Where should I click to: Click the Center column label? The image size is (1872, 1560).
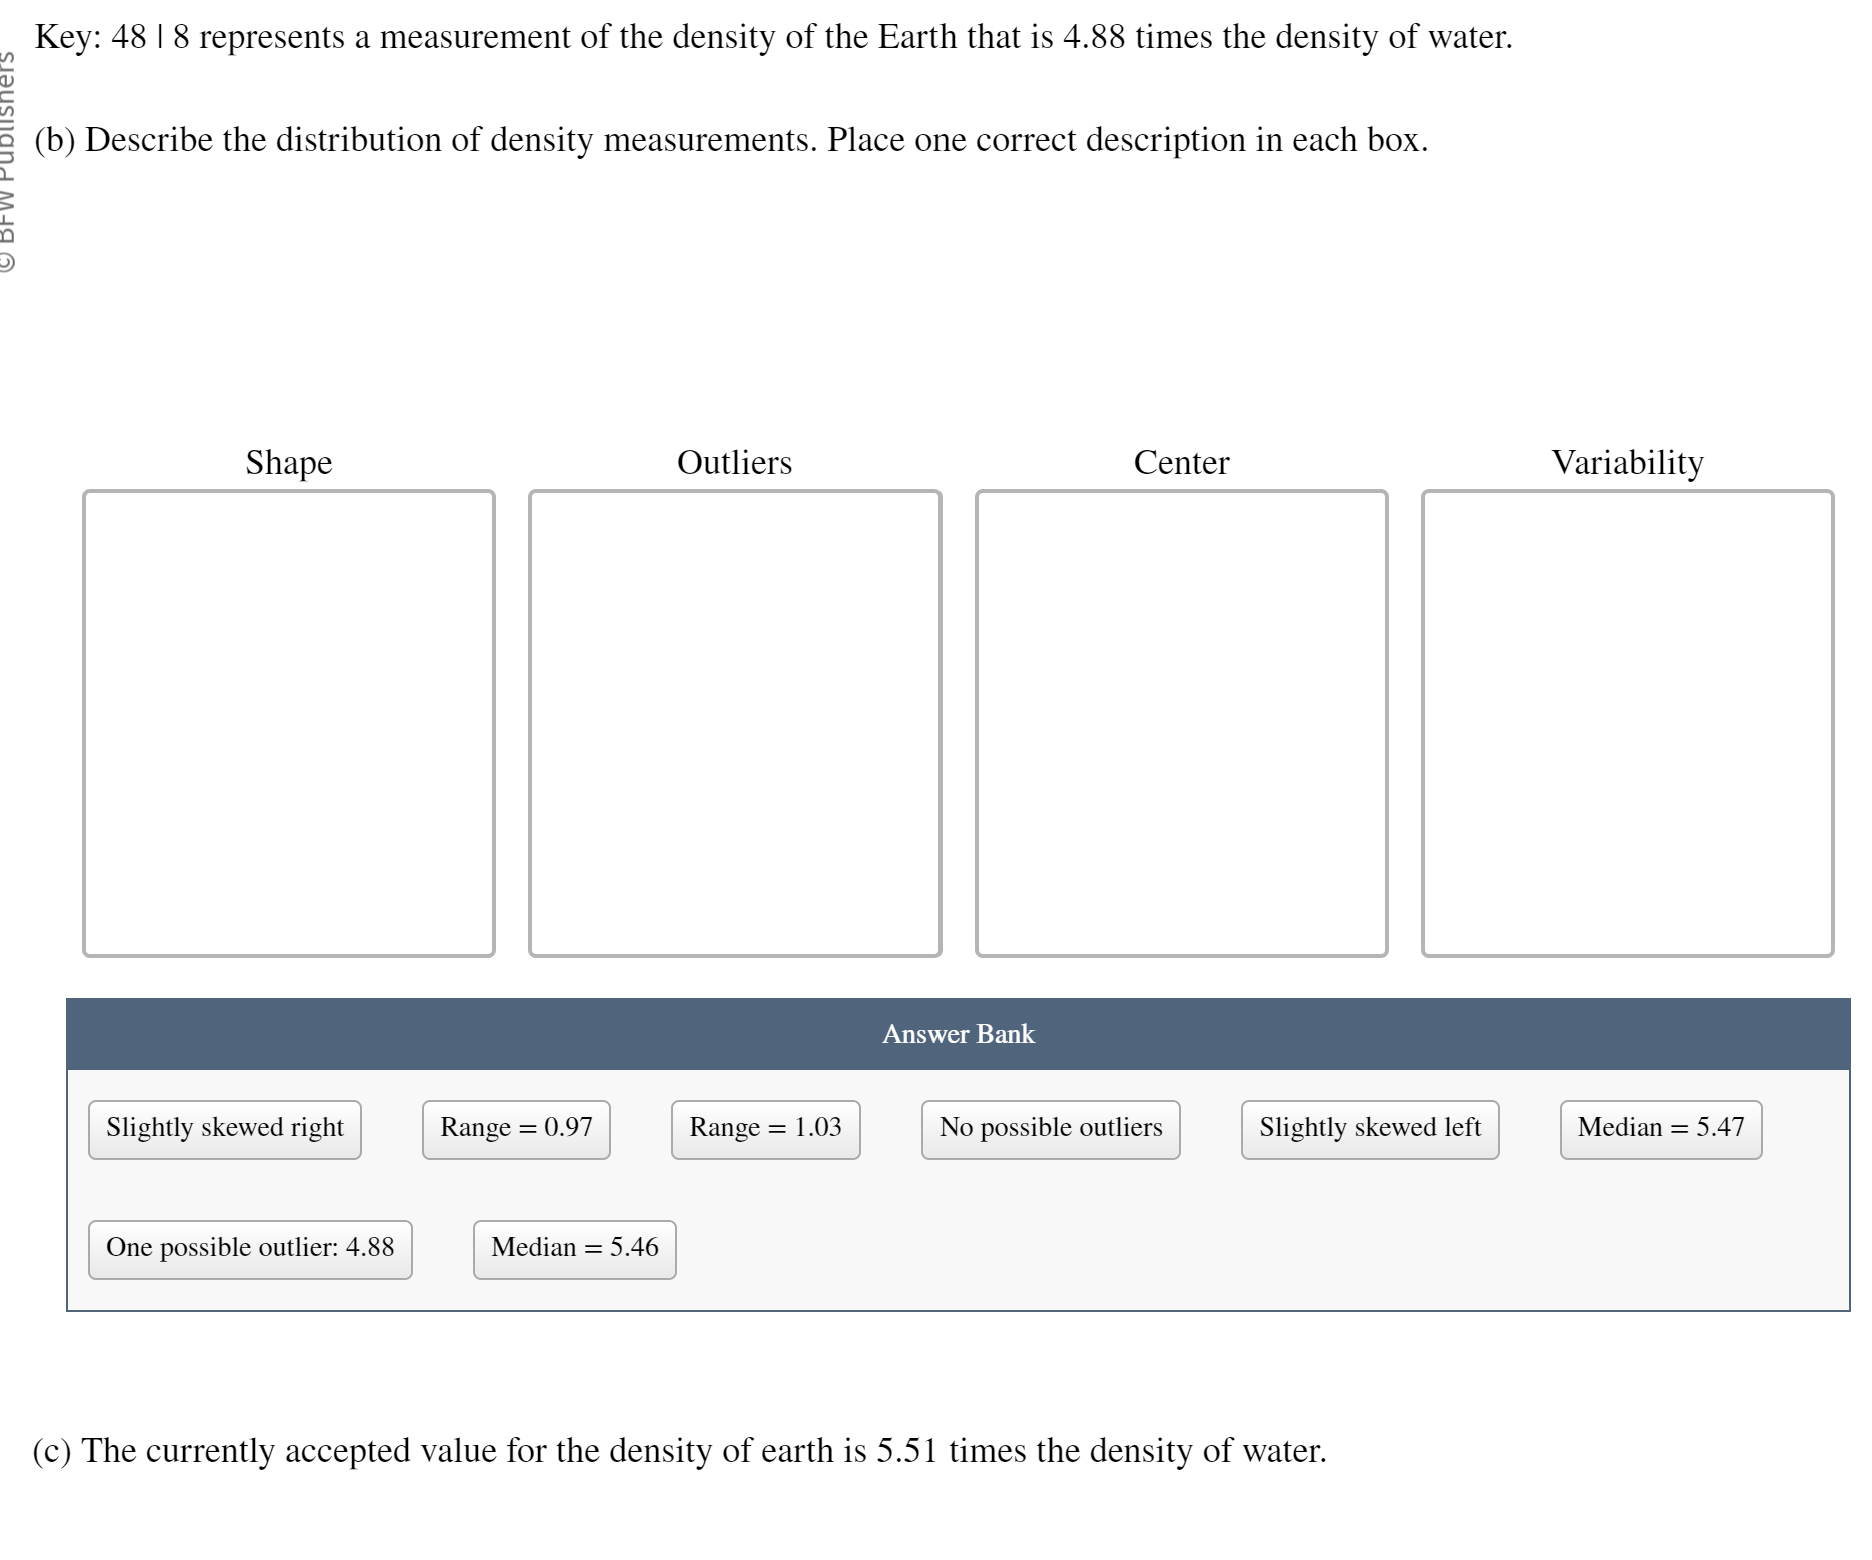1181,463
